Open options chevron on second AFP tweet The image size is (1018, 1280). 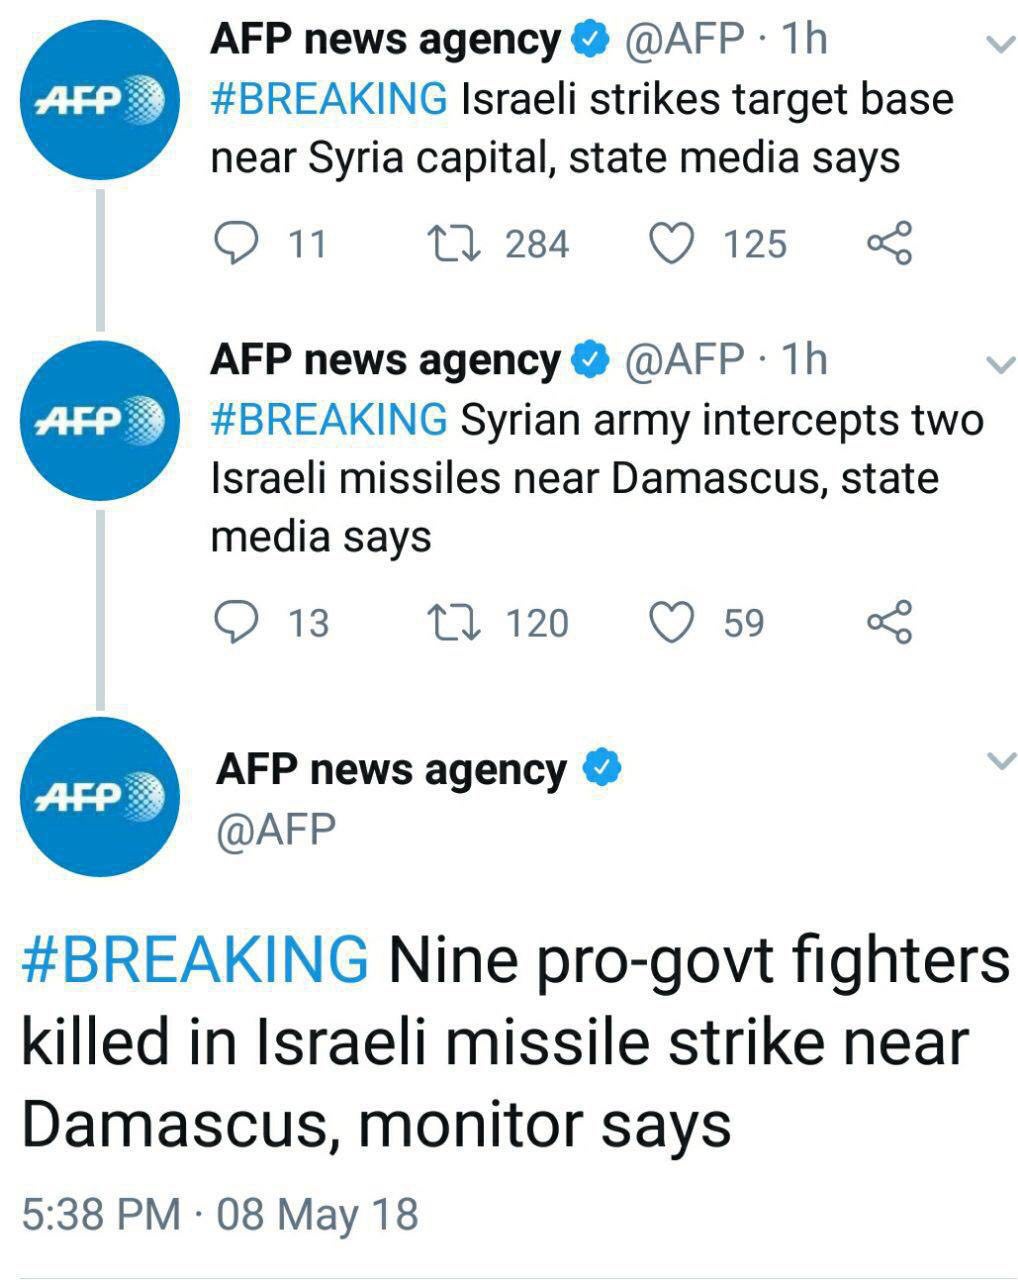[999, 364]
